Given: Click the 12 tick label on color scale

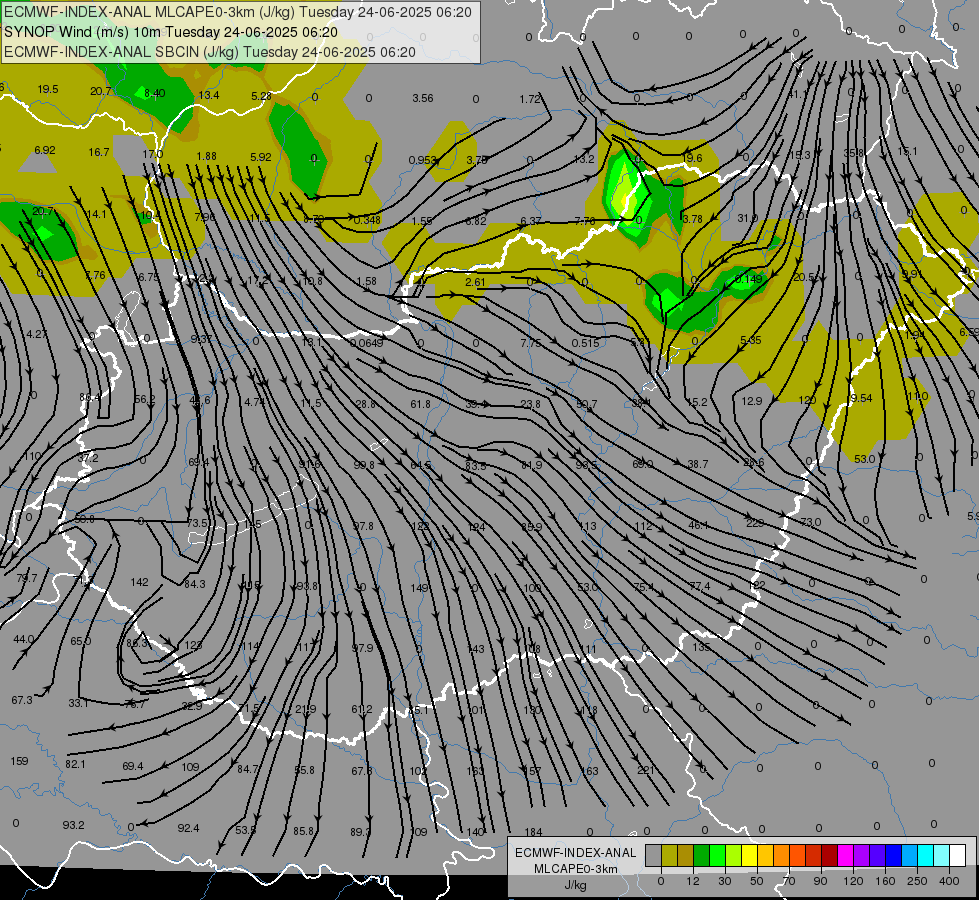Looking at the screenshot, I should [693, 881].
